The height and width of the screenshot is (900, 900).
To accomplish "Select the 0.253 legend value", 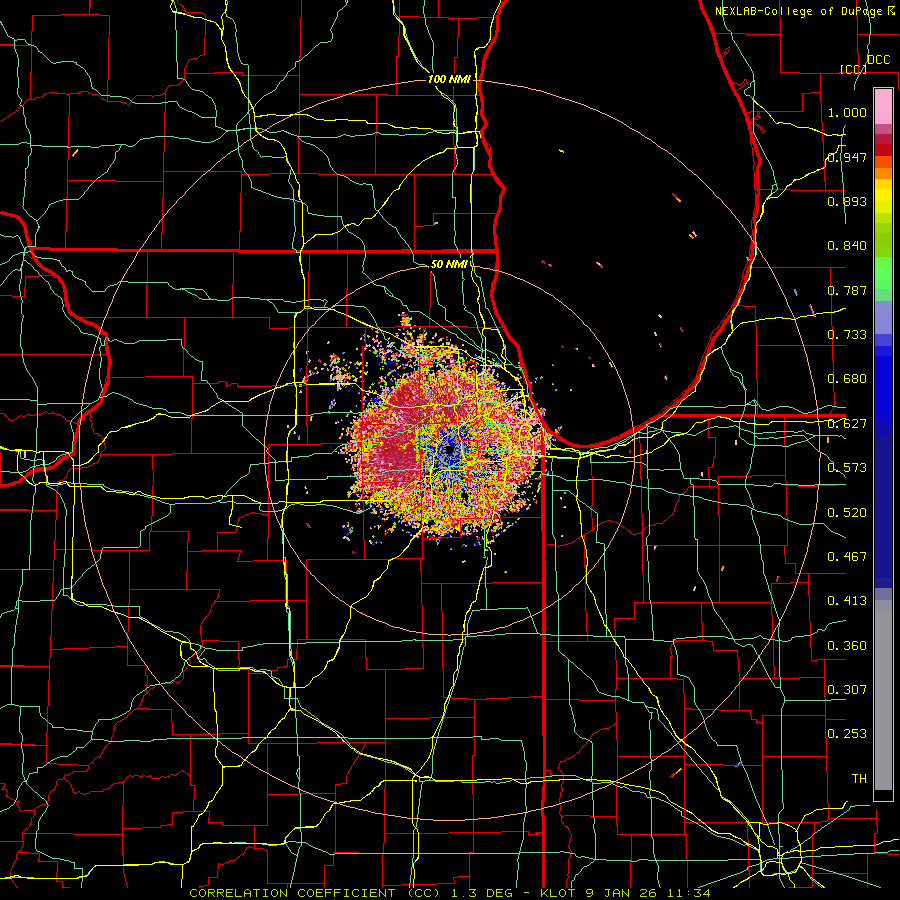I will [x=847, y=734].
